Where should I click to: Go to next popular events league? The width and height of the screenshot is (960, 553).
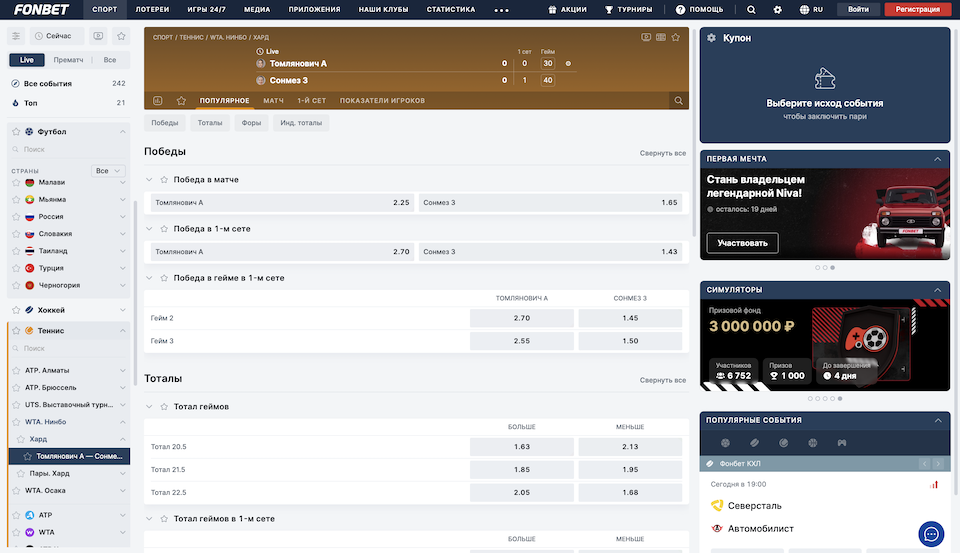coord(938,464)
